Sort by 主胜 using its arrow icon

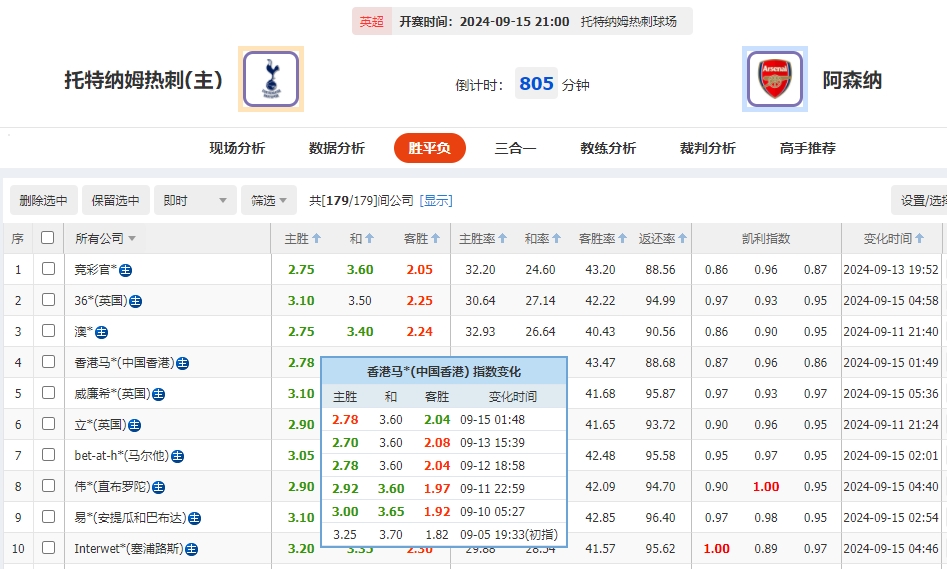coord(317,239)
